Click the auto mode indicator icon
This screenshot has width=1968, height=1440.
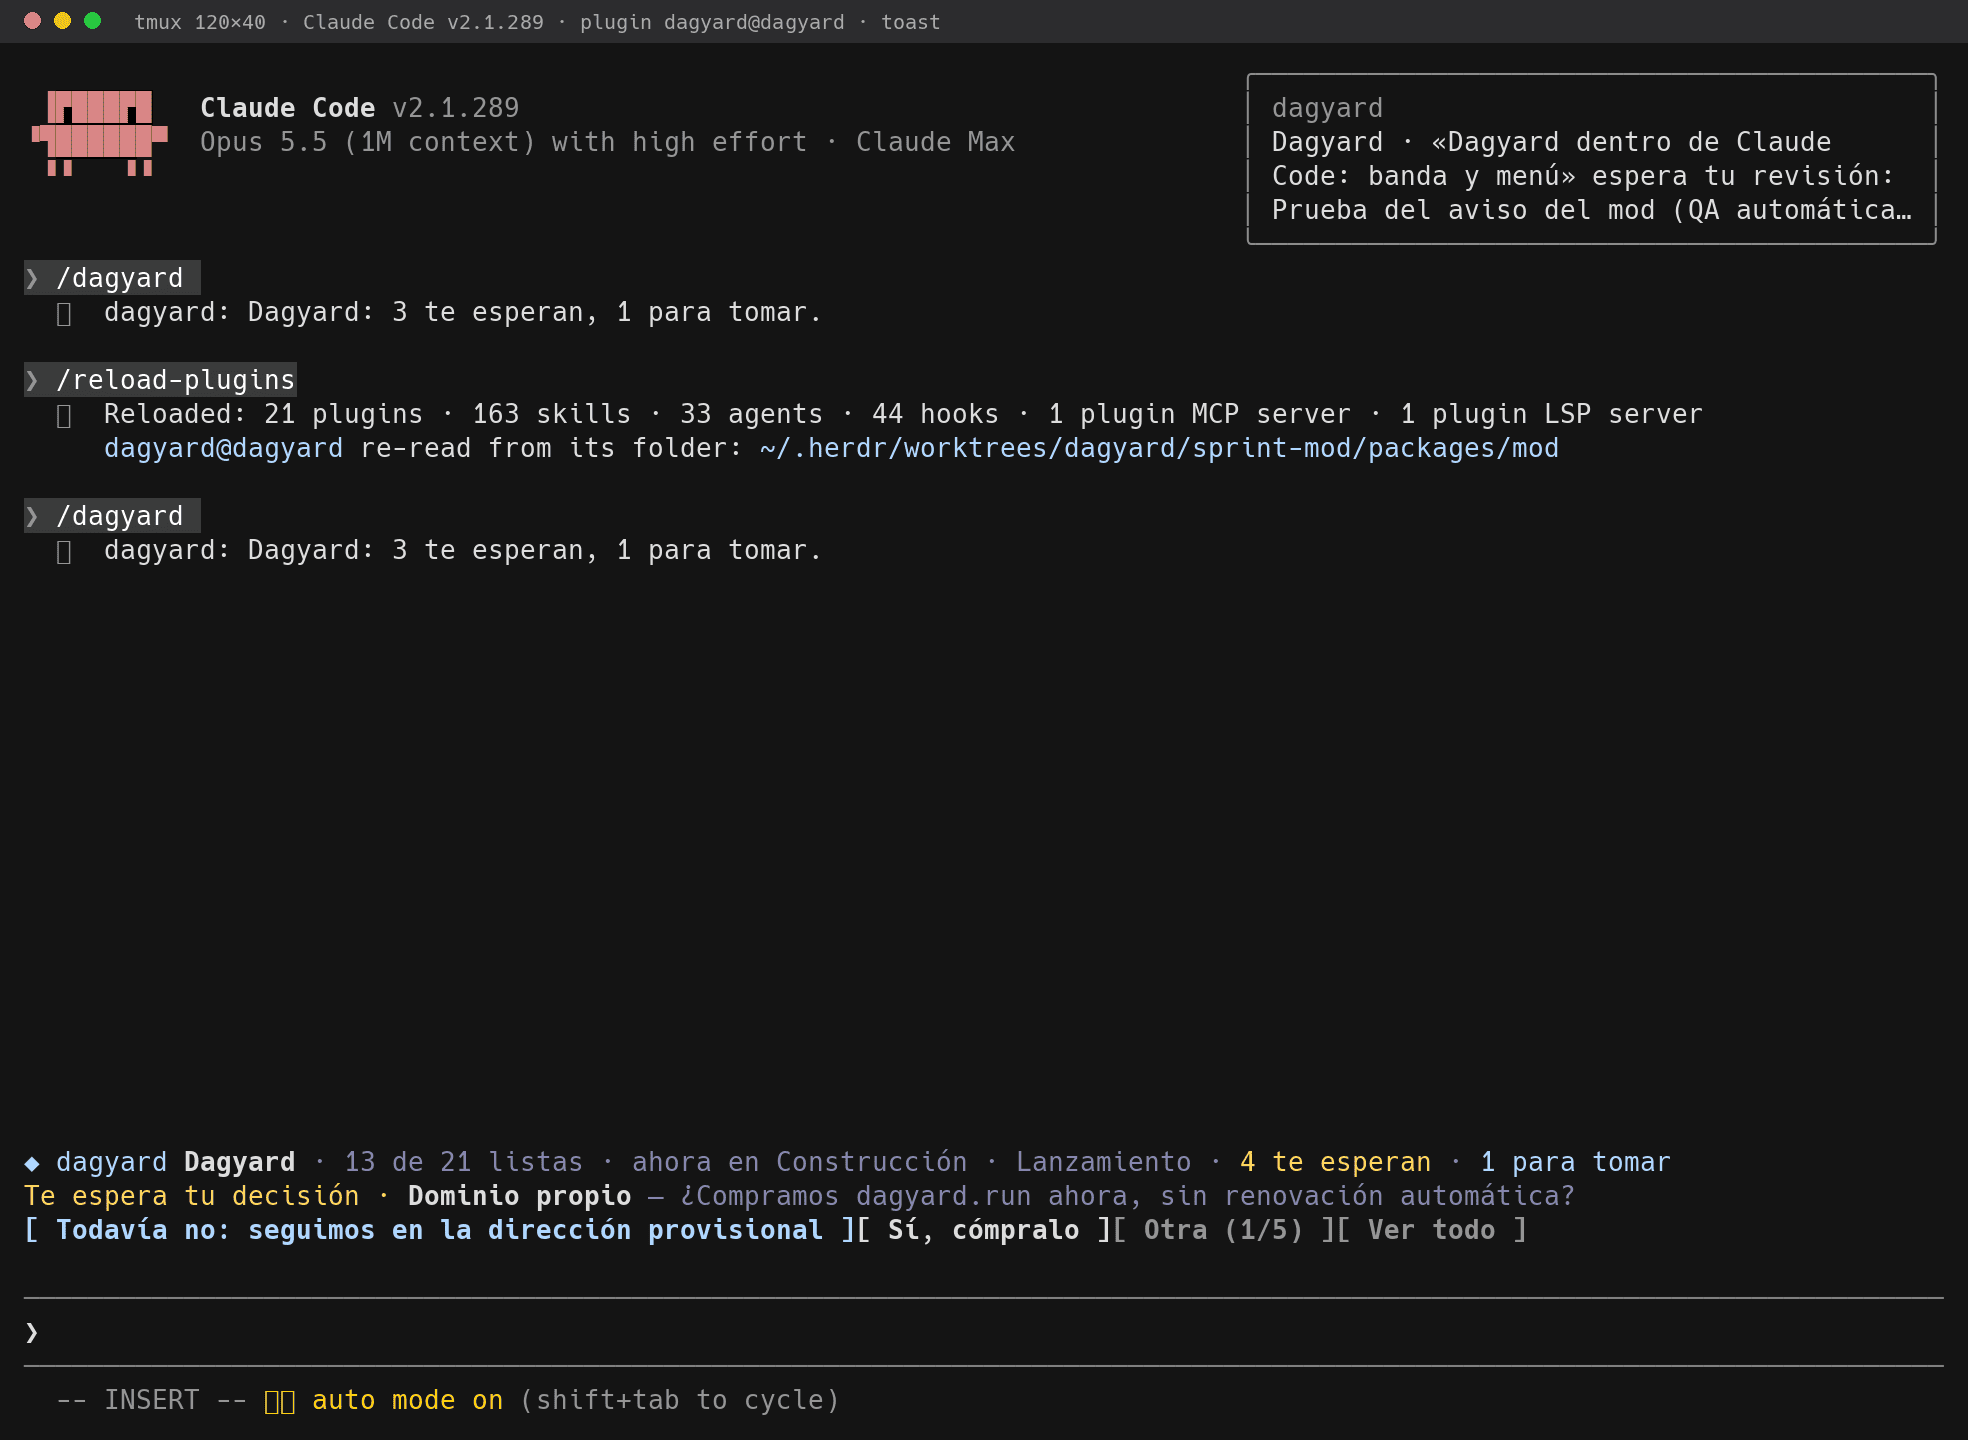(280, 1401)
